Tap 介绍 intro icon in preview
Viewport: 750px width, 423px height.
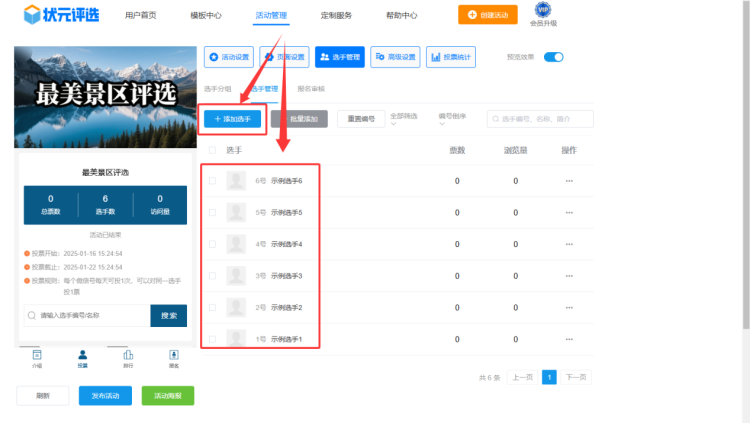click(x=37, y=356)
